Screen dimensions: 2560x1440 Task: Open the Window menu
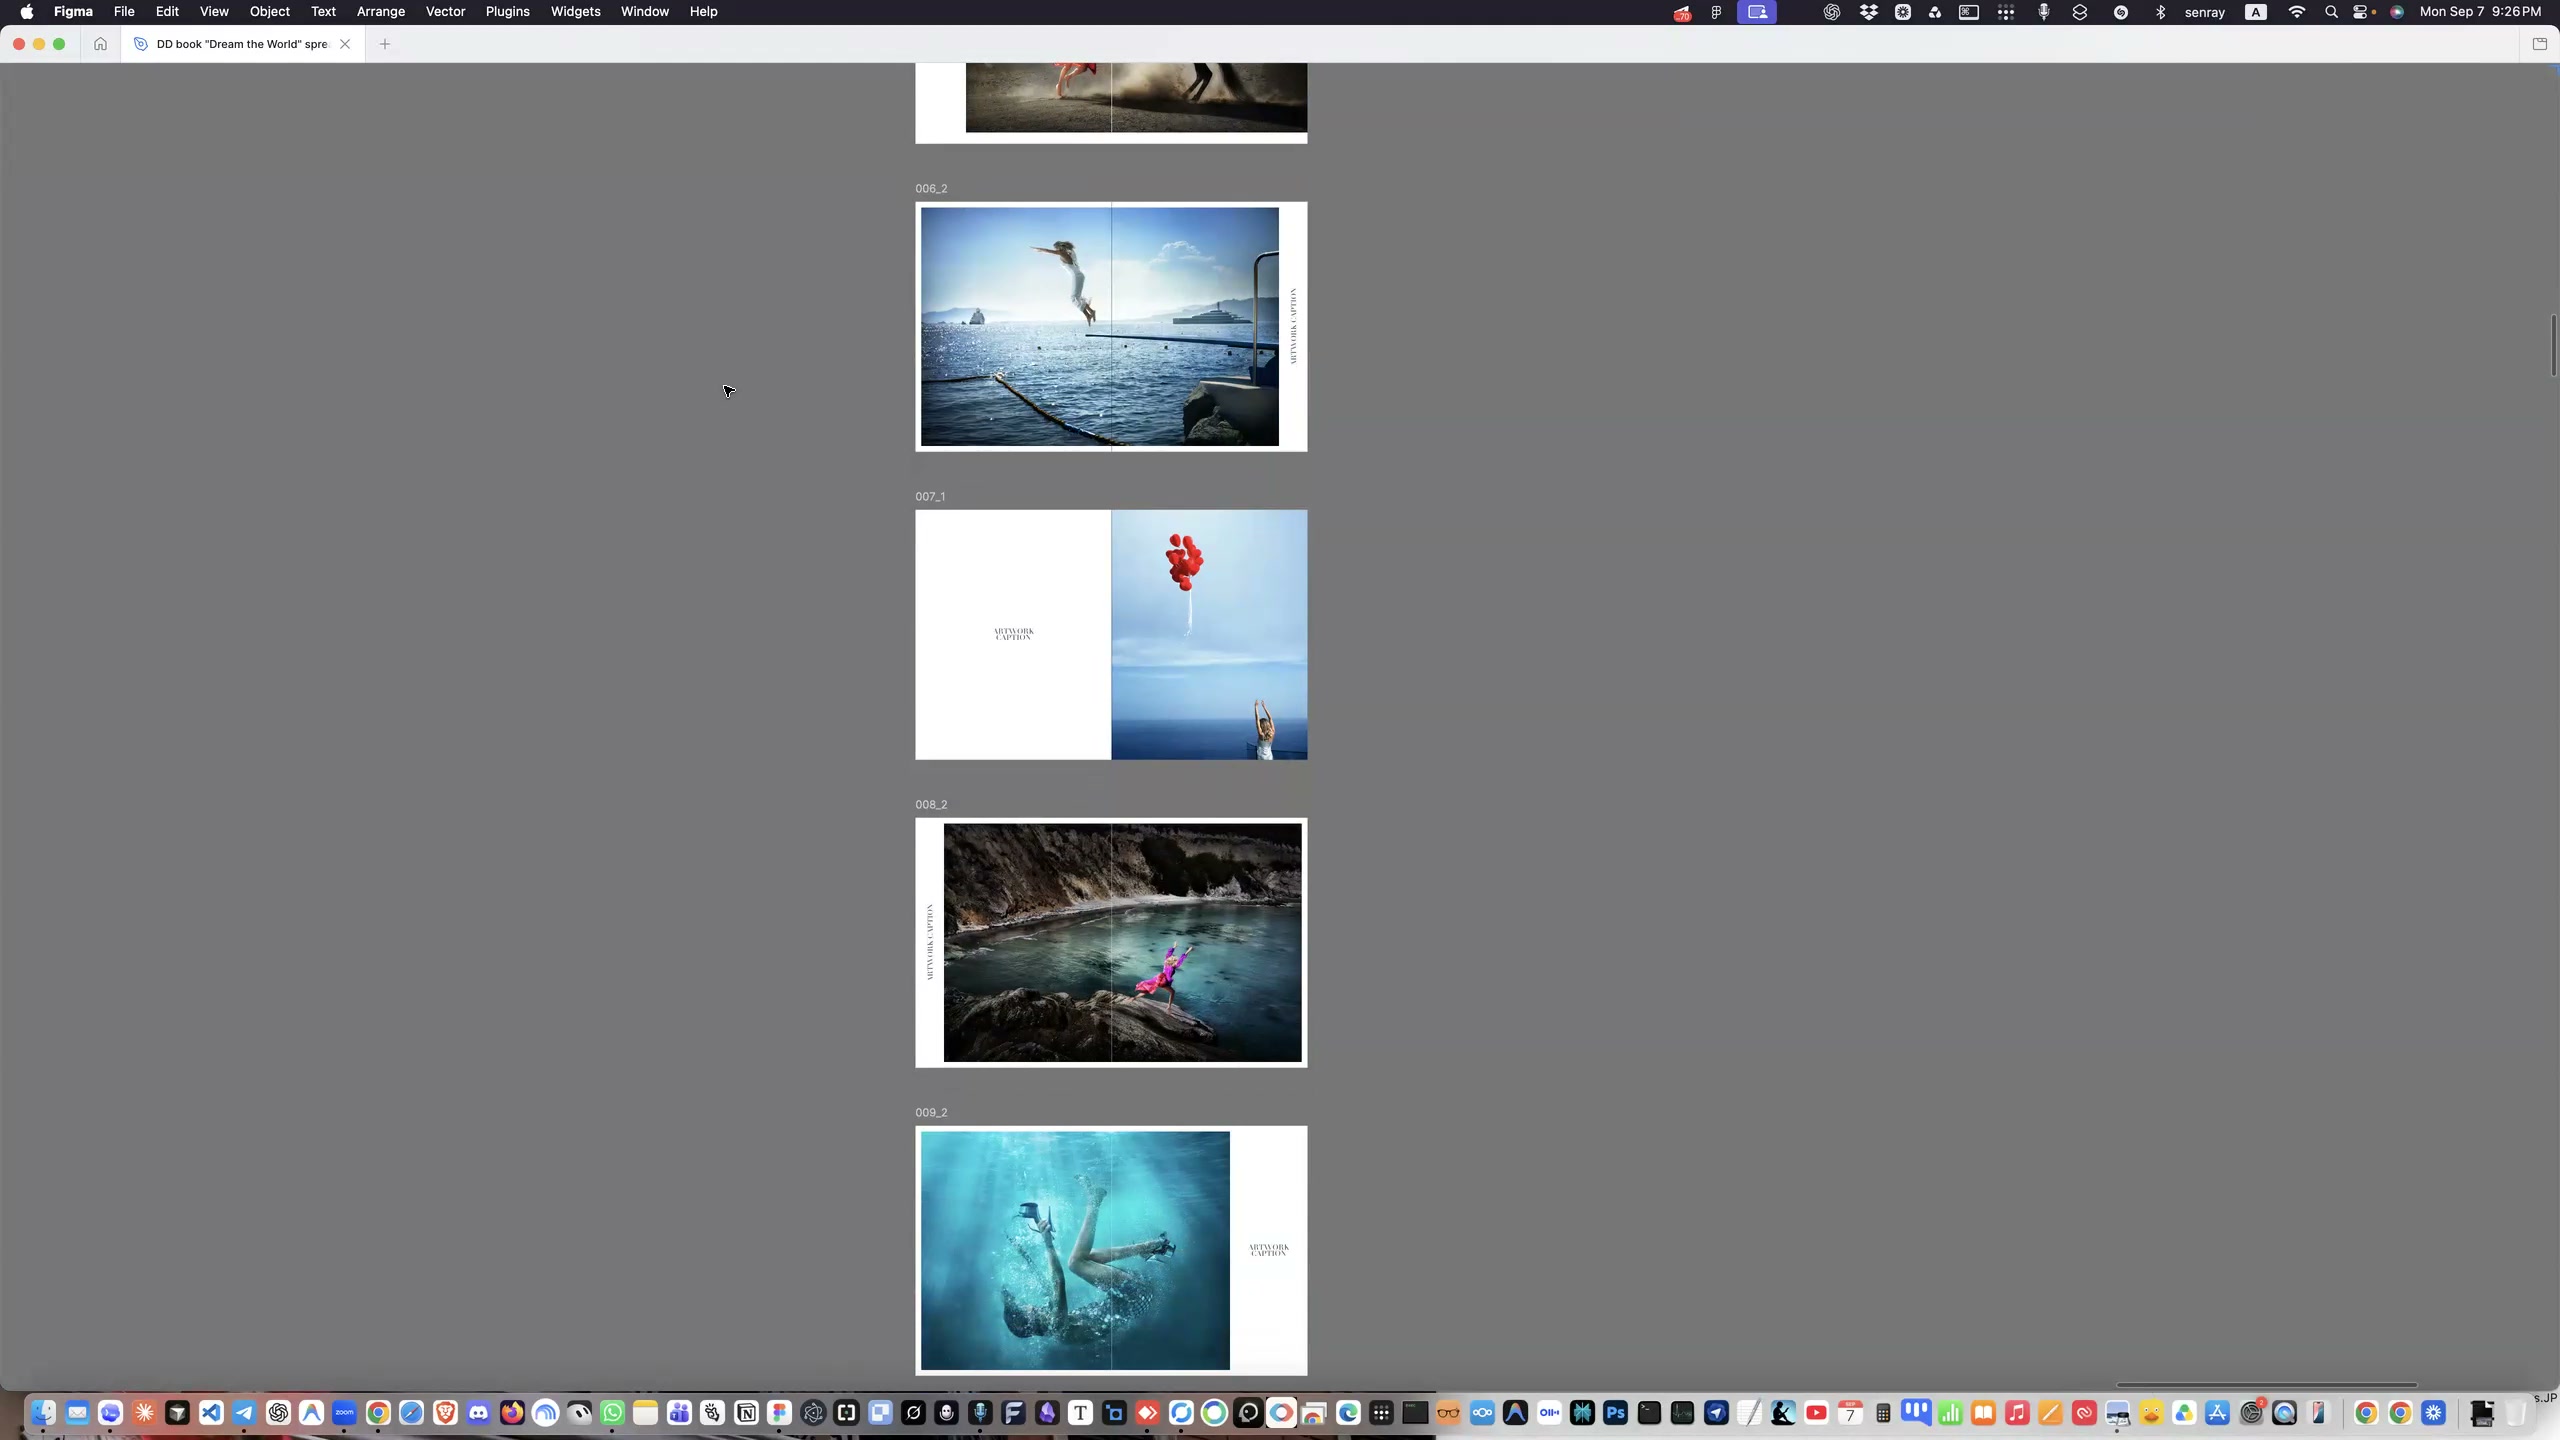point(645,12)
